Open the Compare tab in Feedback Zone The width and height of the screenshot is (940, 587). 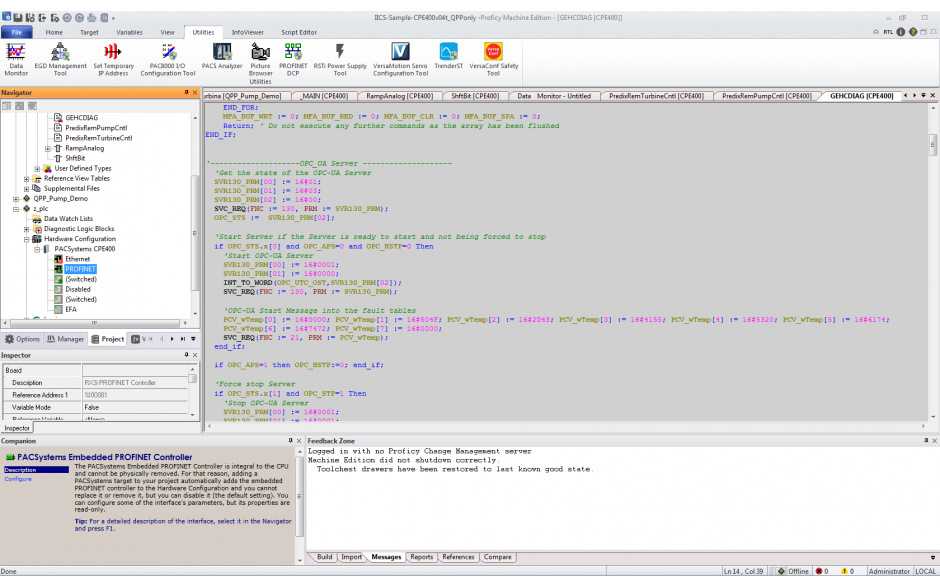click(498, 557)
